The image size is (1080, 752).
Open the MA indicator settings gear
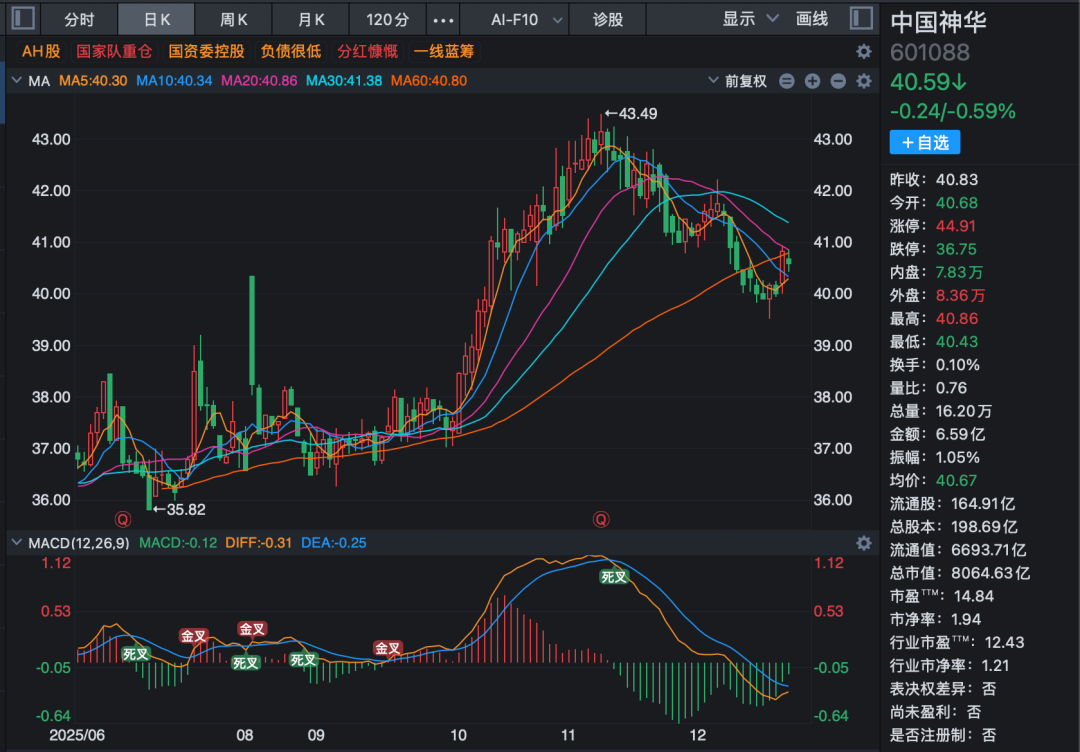click(864, 81)
